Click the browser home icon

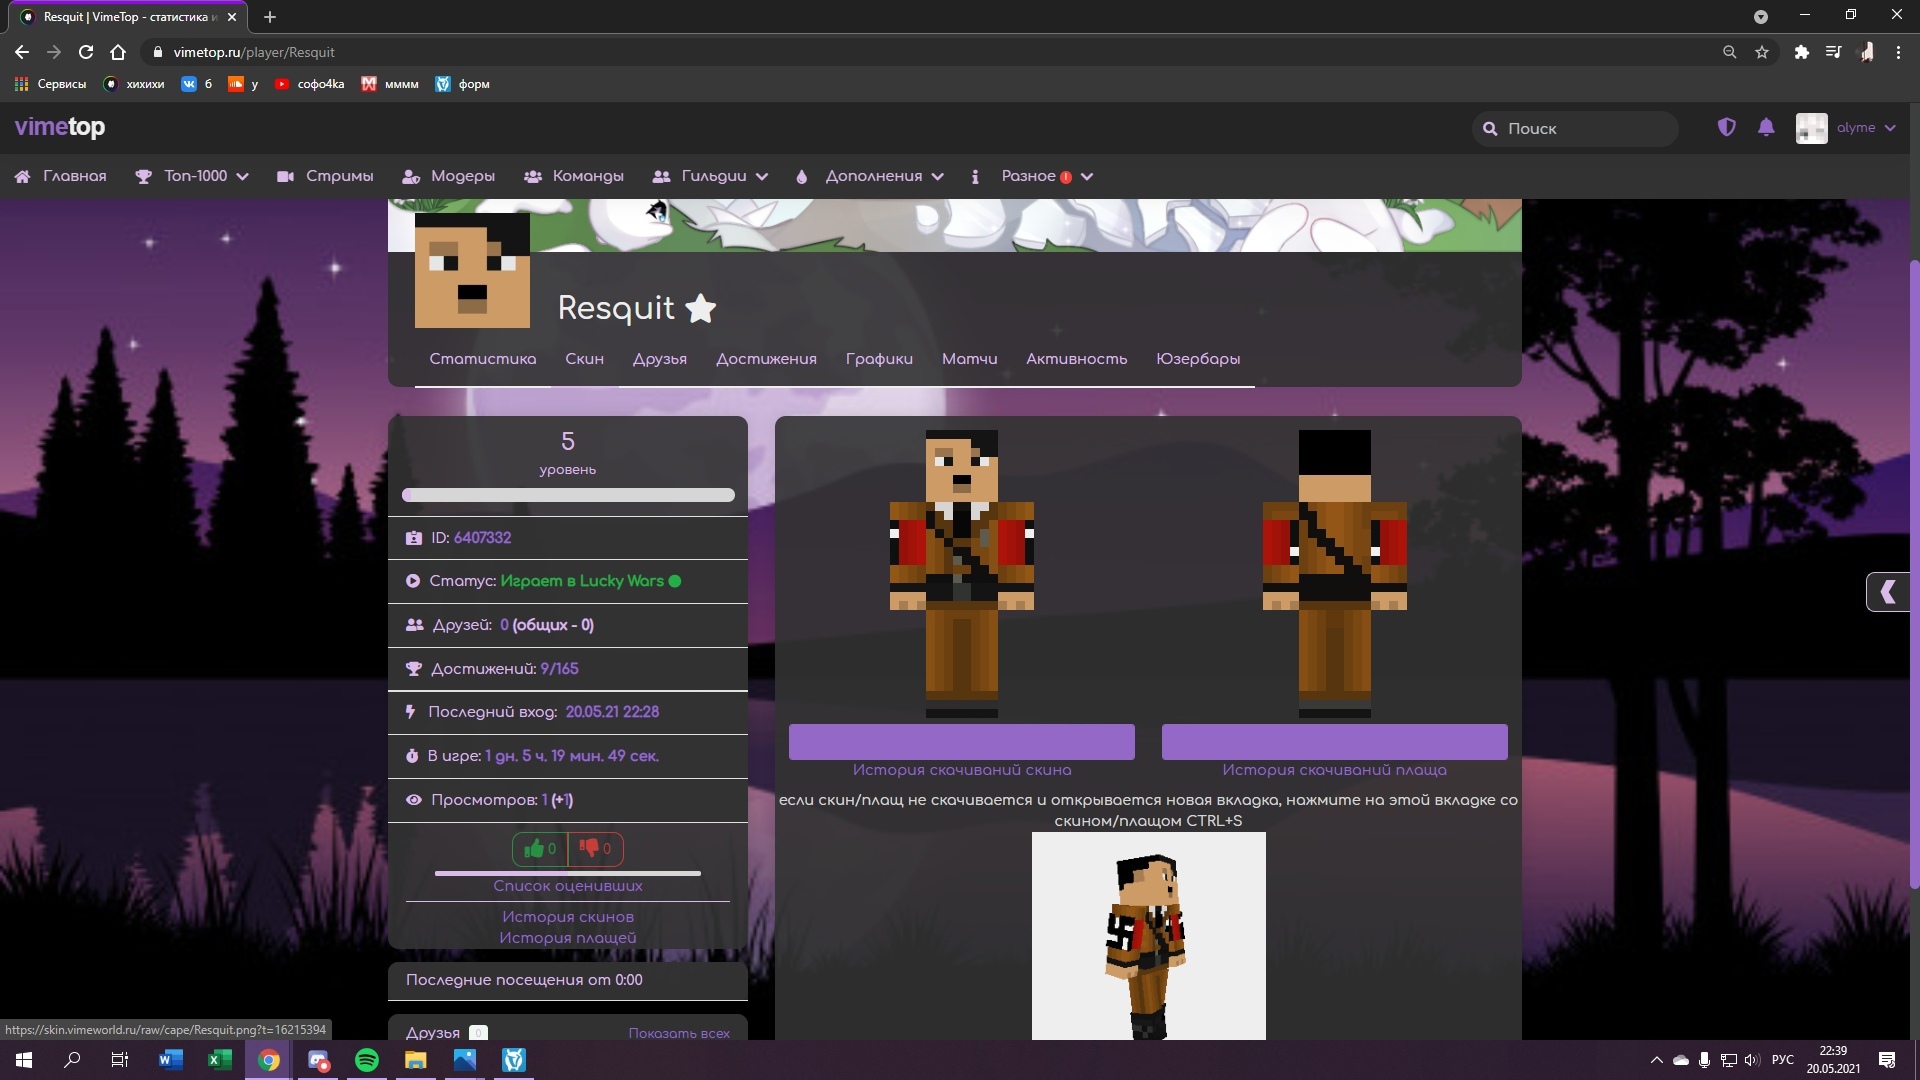pyautogui.click(x=118, y=52)
